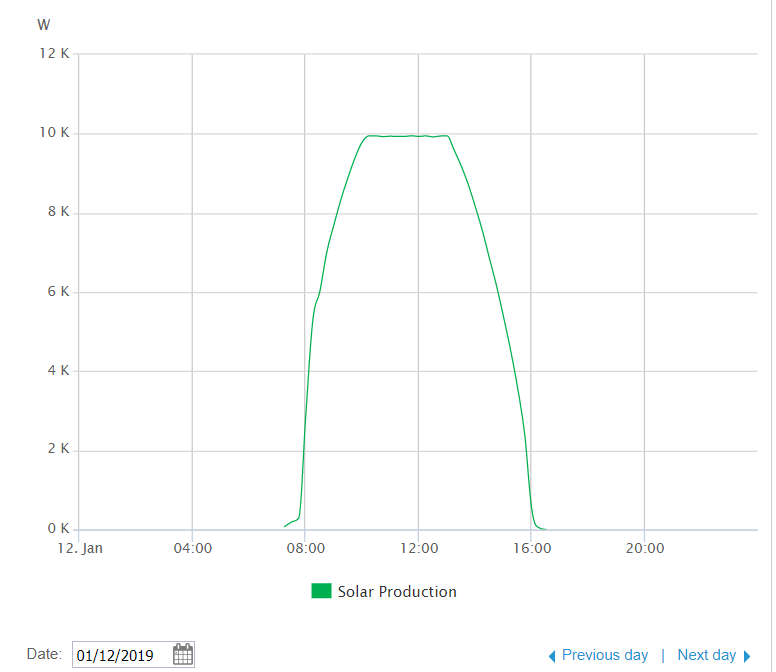Click the solar production curve at noon
Screen dimensions: 776x672
pos(419,136)
